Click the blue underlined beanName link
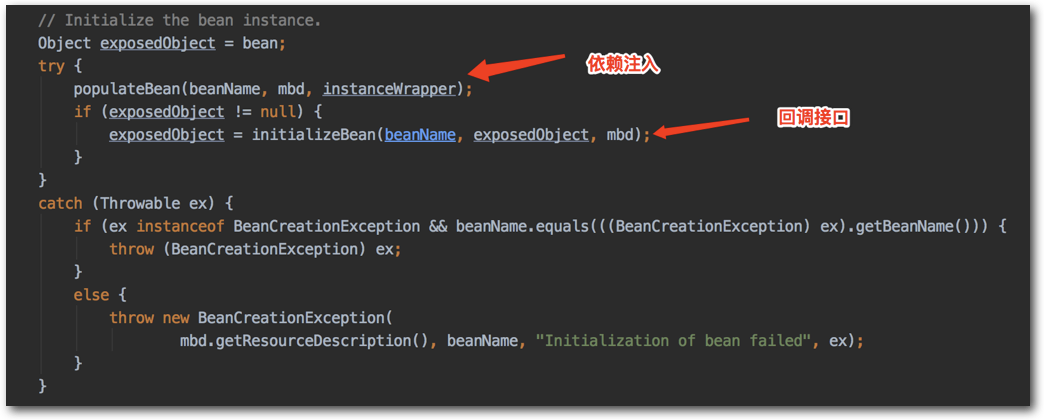1044x420 pixels. [420, 134]
